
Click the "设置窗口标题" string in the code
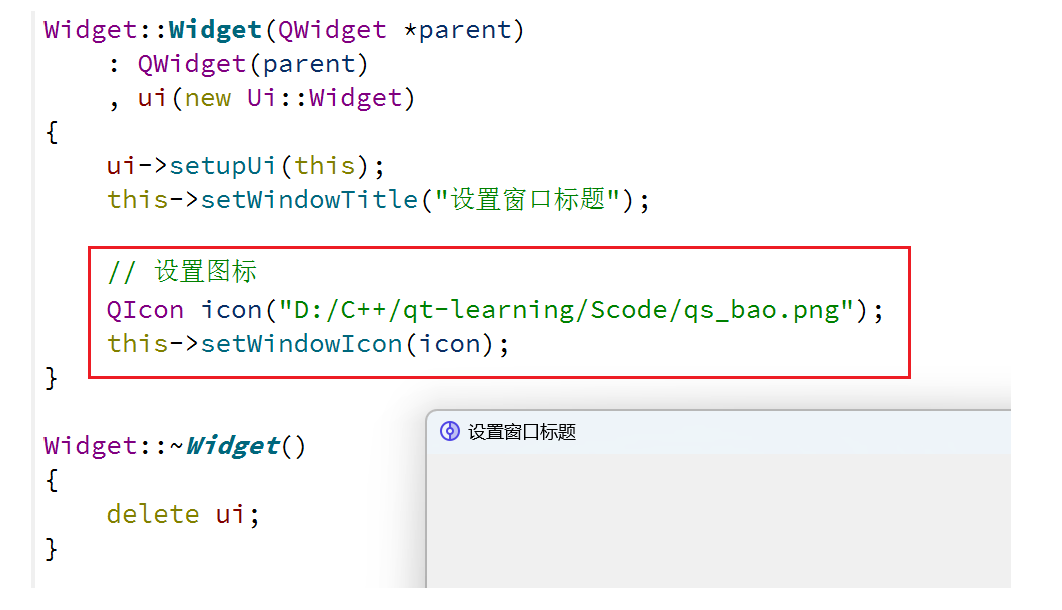click(528, 200)
